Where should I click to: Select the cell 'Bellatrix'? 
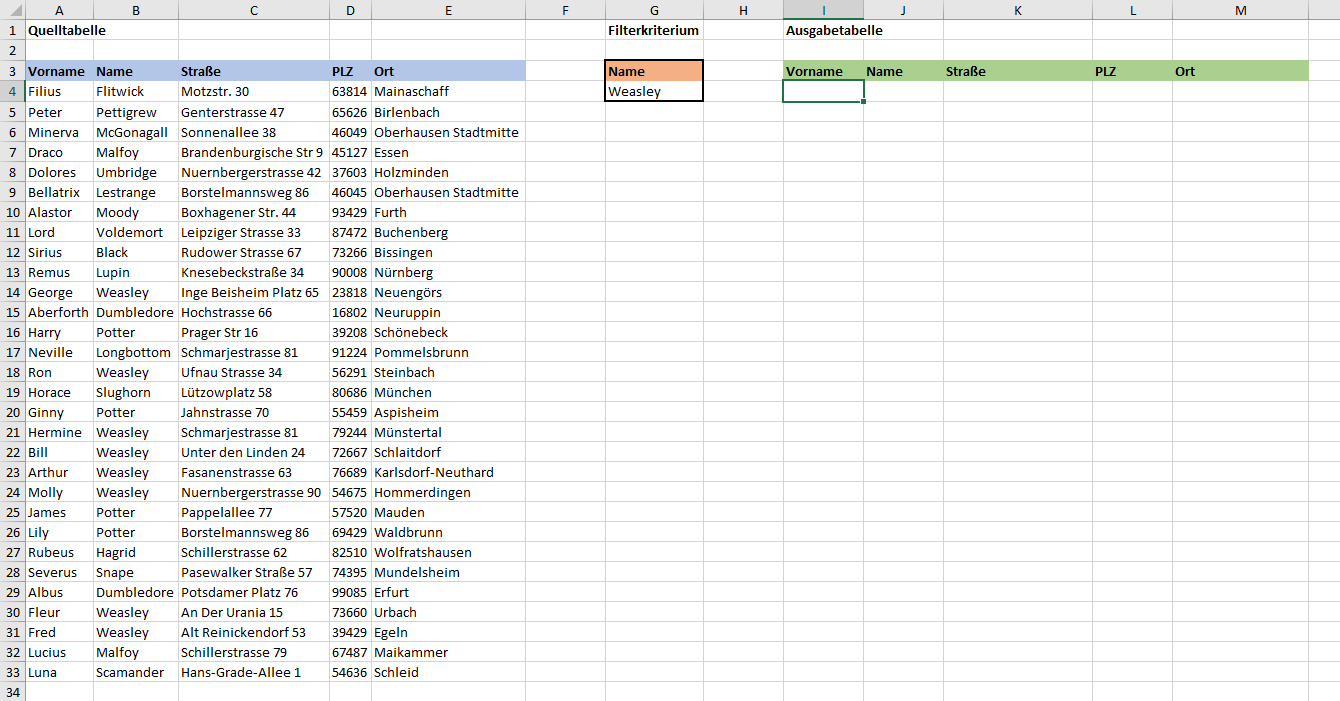pos(60,192)
